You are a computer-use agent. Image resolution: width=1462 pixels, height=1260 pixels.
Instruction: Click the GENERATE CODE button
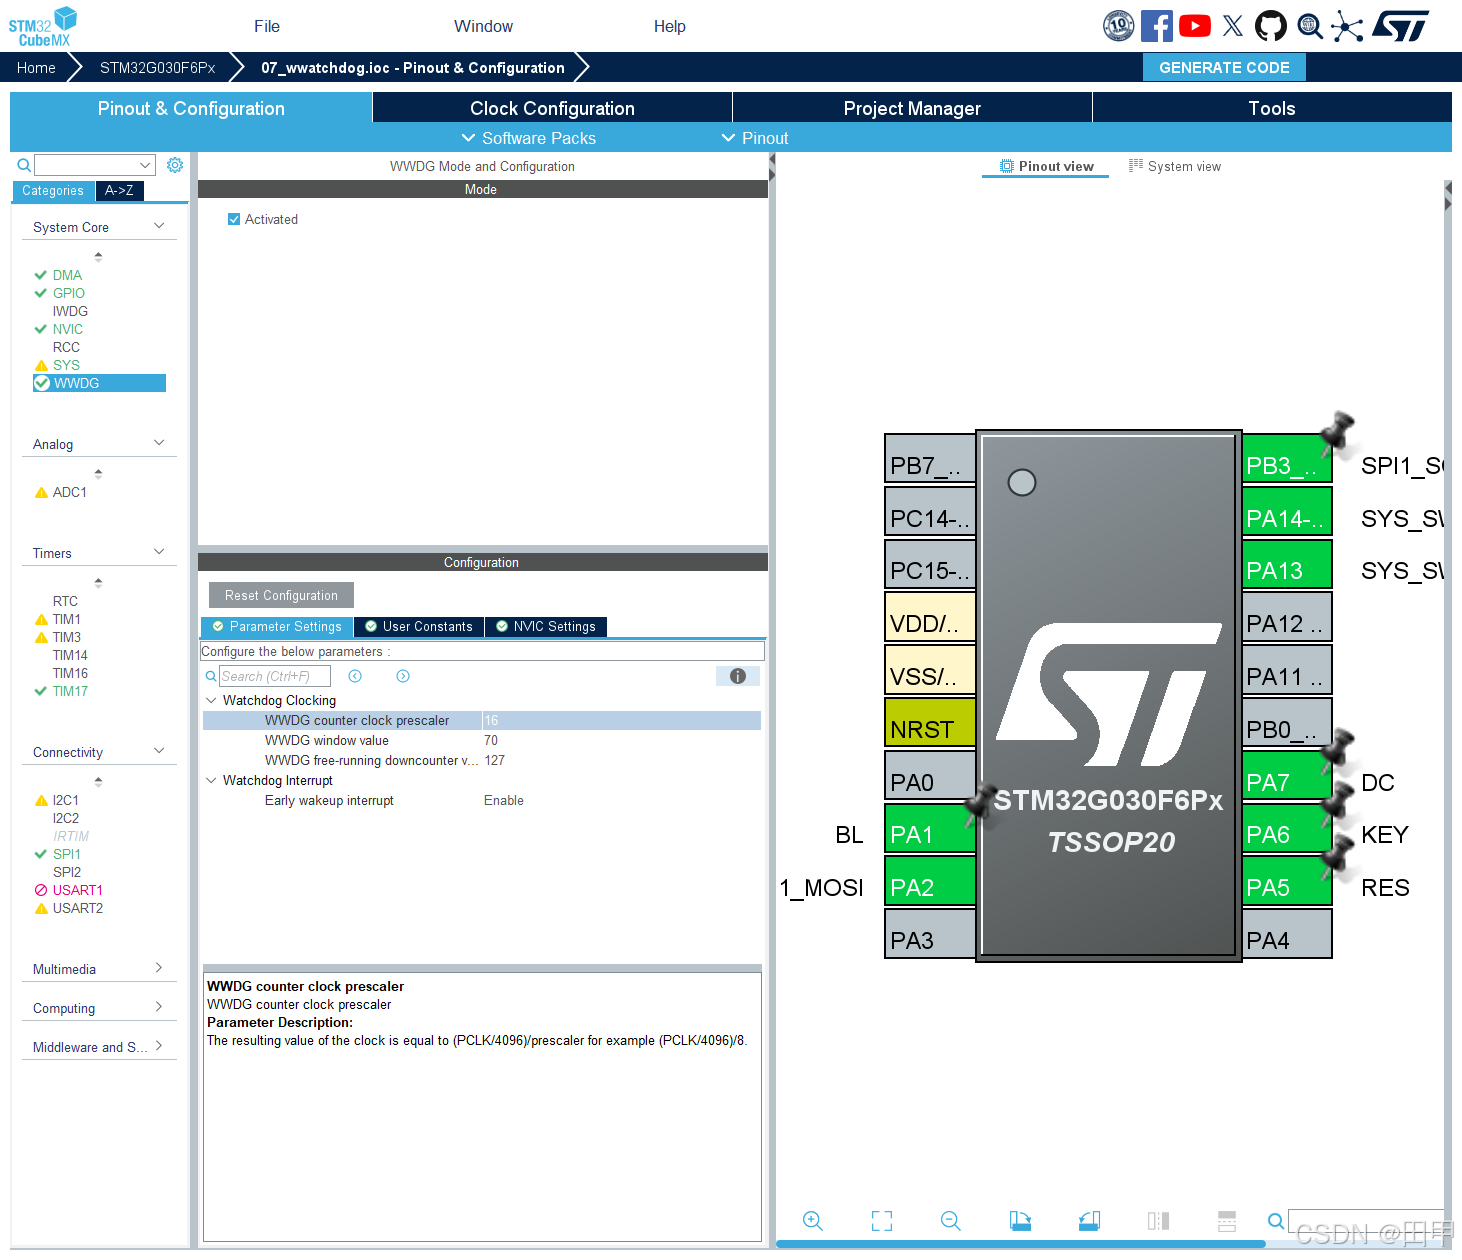tap(1224, 67)
